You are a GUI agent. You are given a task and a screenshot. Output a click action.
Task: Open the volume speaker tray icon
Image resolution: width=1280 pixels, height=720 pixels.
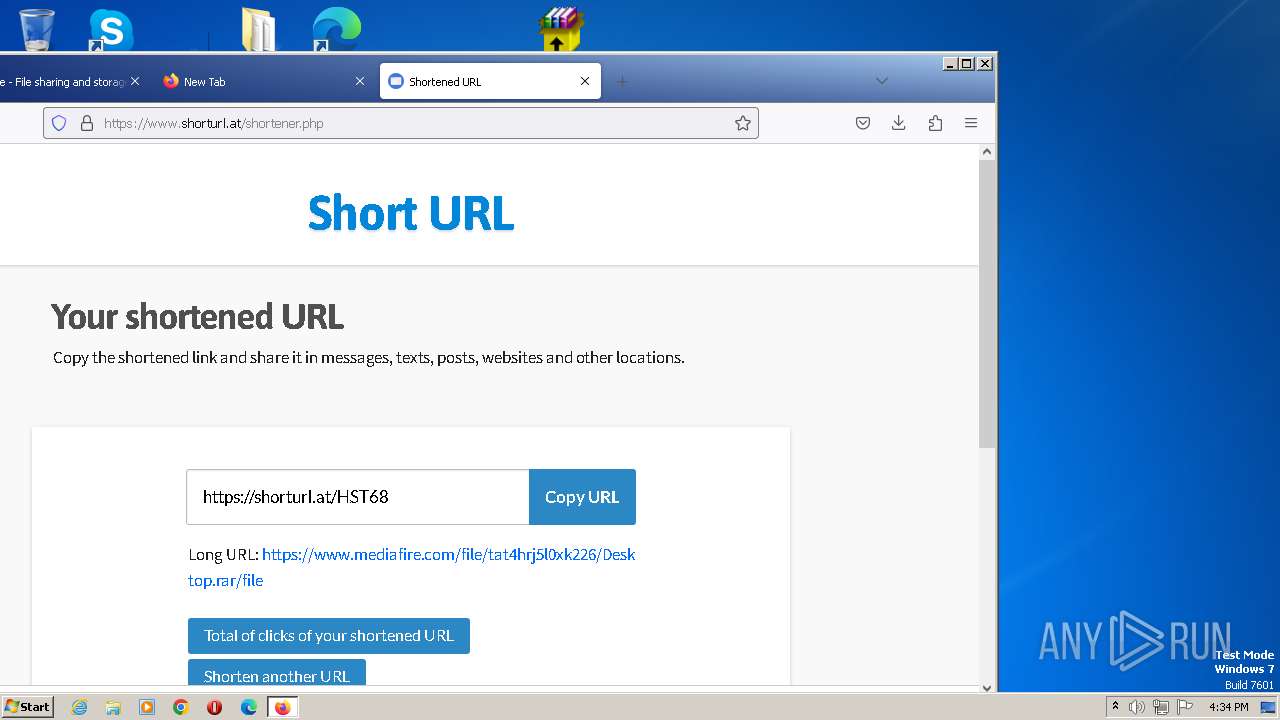coord(1137,707)
